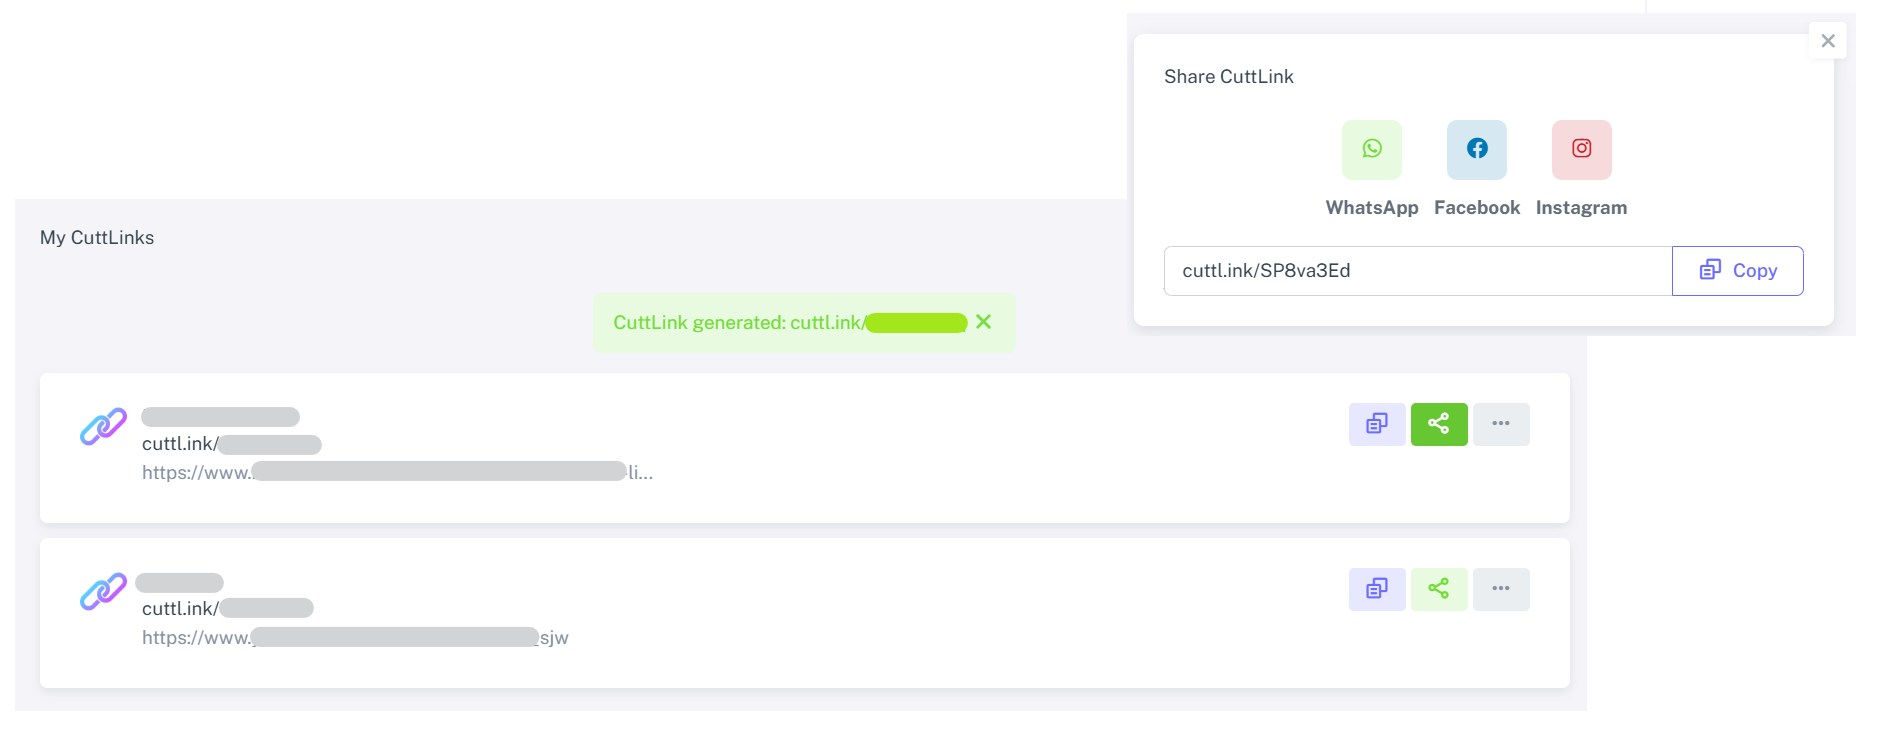Click share icon on second CuttLink

(x=1438, y=589)
